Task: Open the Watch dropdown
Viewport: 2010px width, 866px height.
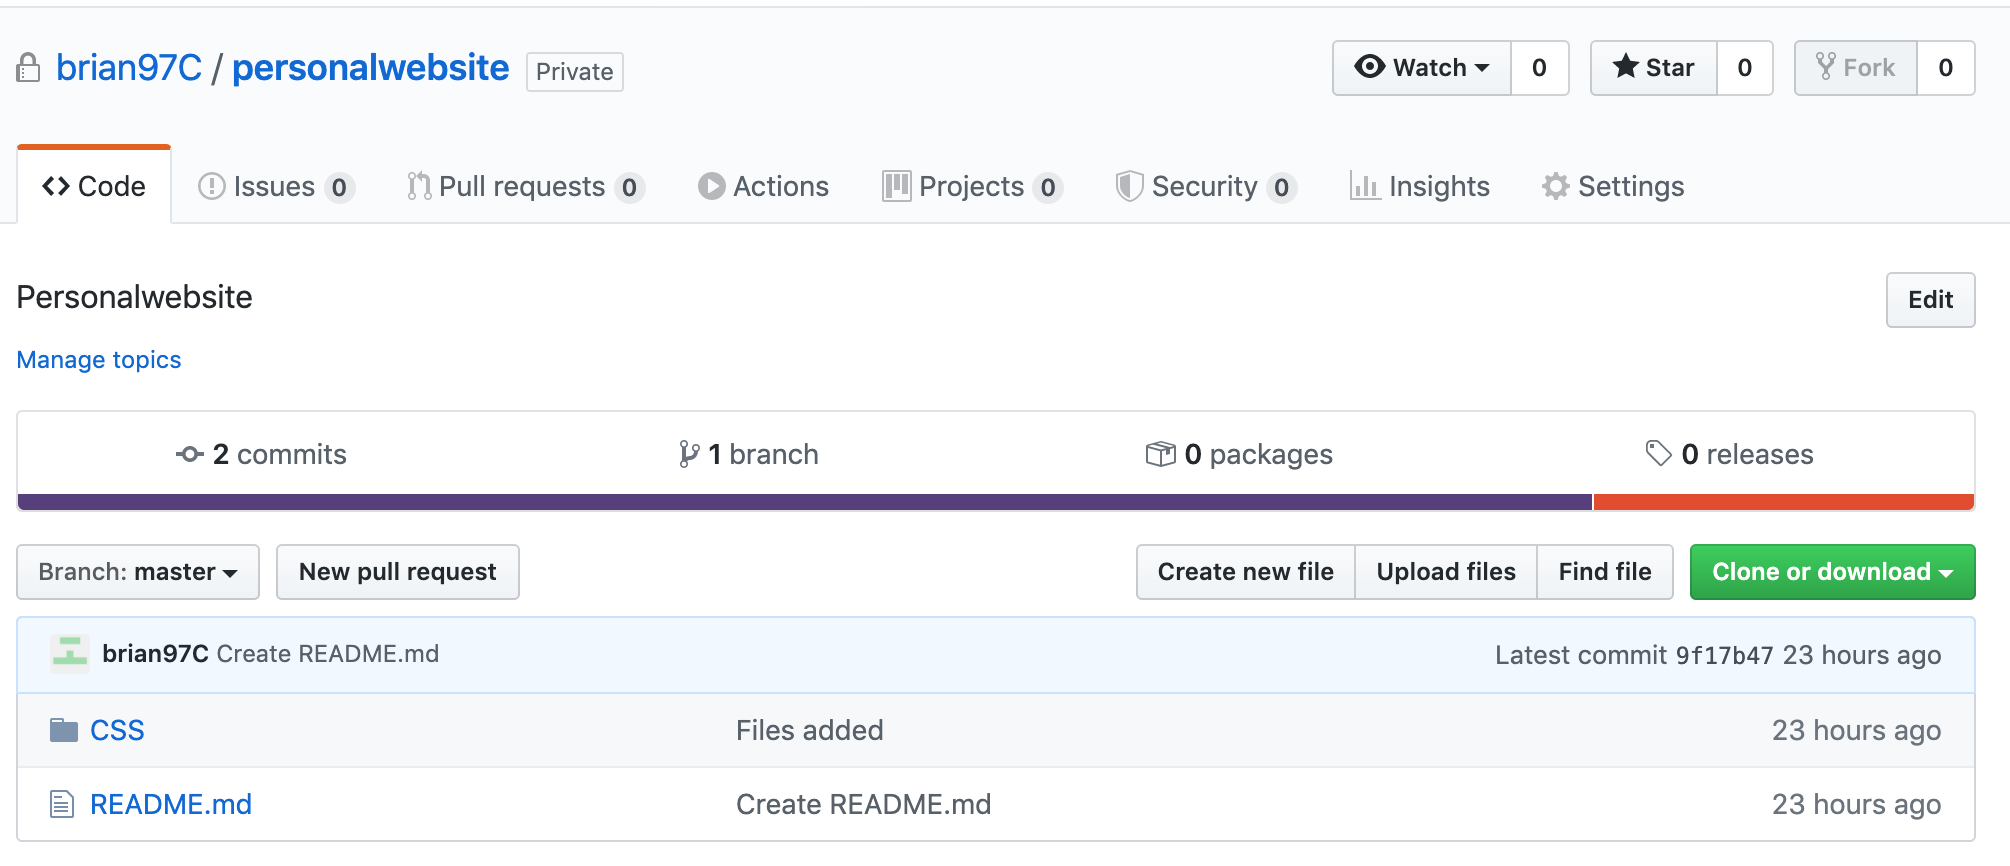Action: [x=1421, y=68]
